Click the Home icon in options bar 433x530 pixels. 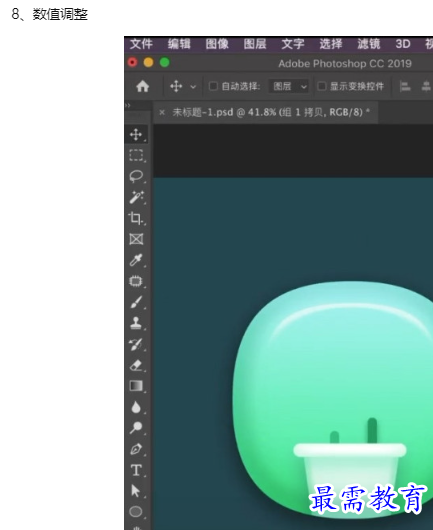click(142, 86)
